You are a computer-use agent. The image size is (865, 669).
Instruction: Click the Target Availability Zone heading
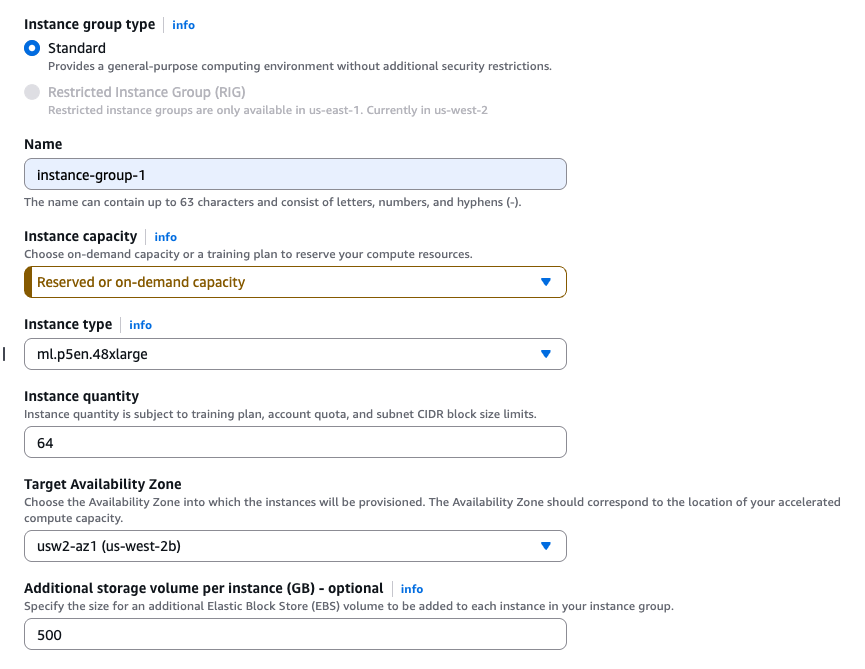point(103,484)
